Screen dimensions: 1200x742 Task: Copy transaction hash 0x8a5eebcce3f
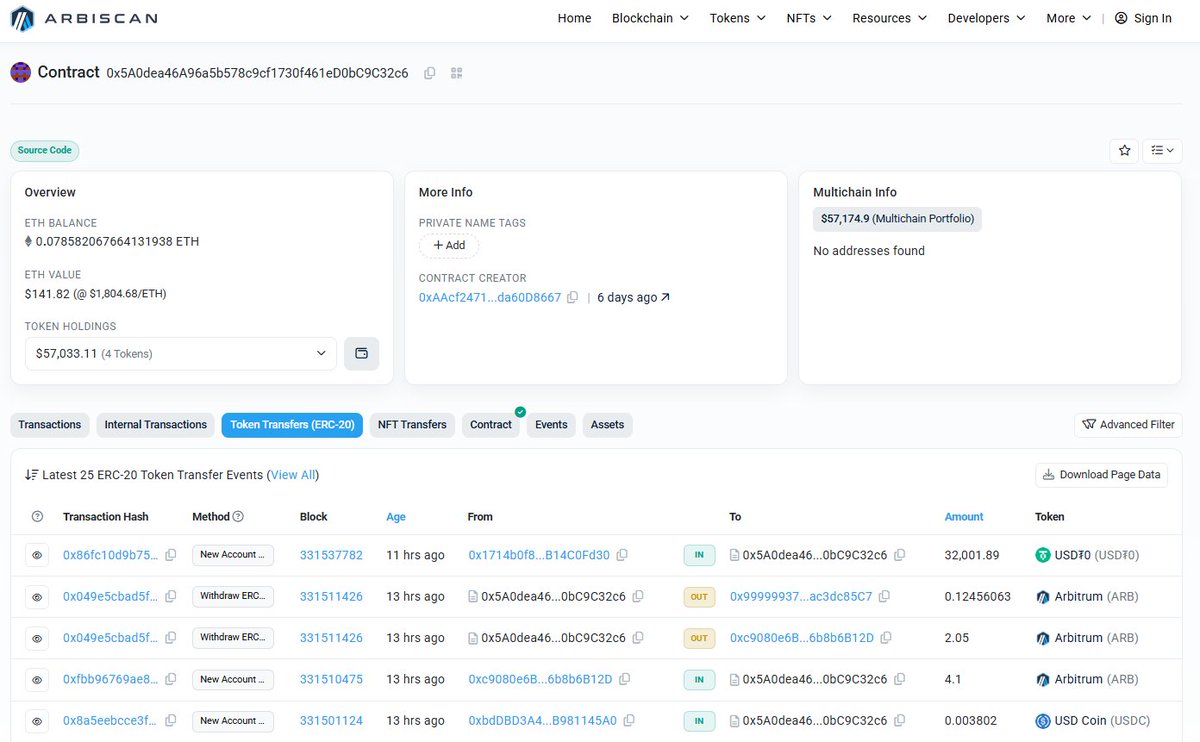[x=171, y=721]
